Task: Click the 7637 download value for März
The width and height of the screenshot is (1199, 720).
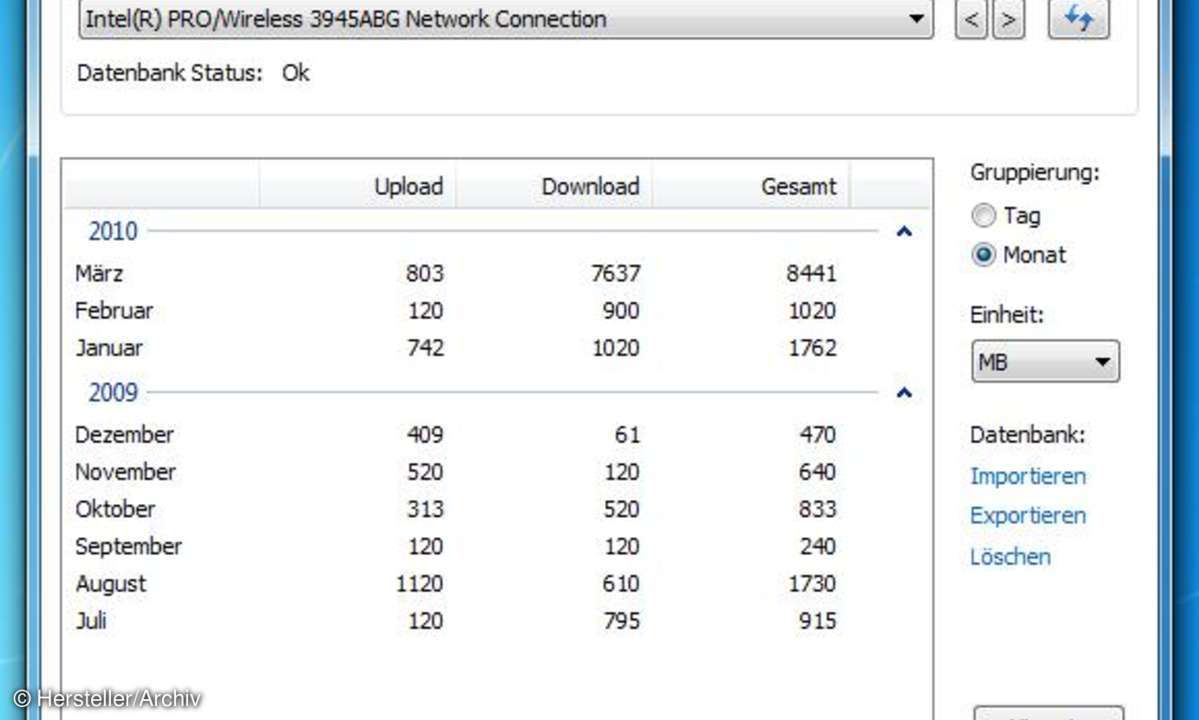Action: pyautogui.click(x=615, y=273)
